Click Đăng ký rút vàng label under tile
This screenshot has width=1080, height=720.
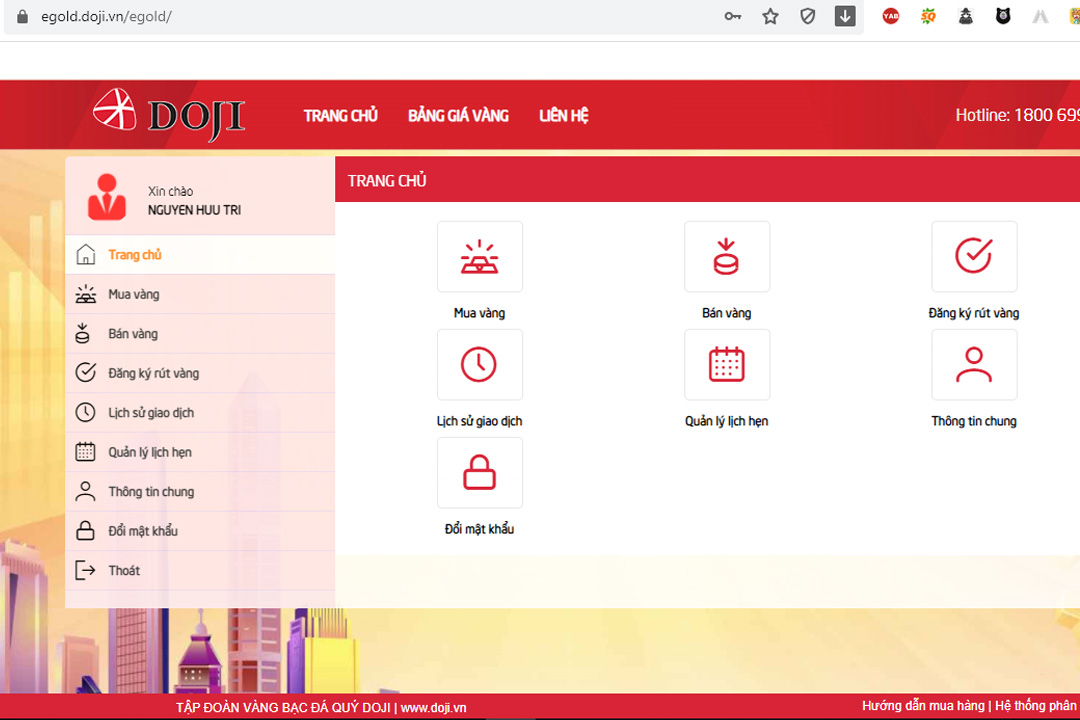click(973, 313)
